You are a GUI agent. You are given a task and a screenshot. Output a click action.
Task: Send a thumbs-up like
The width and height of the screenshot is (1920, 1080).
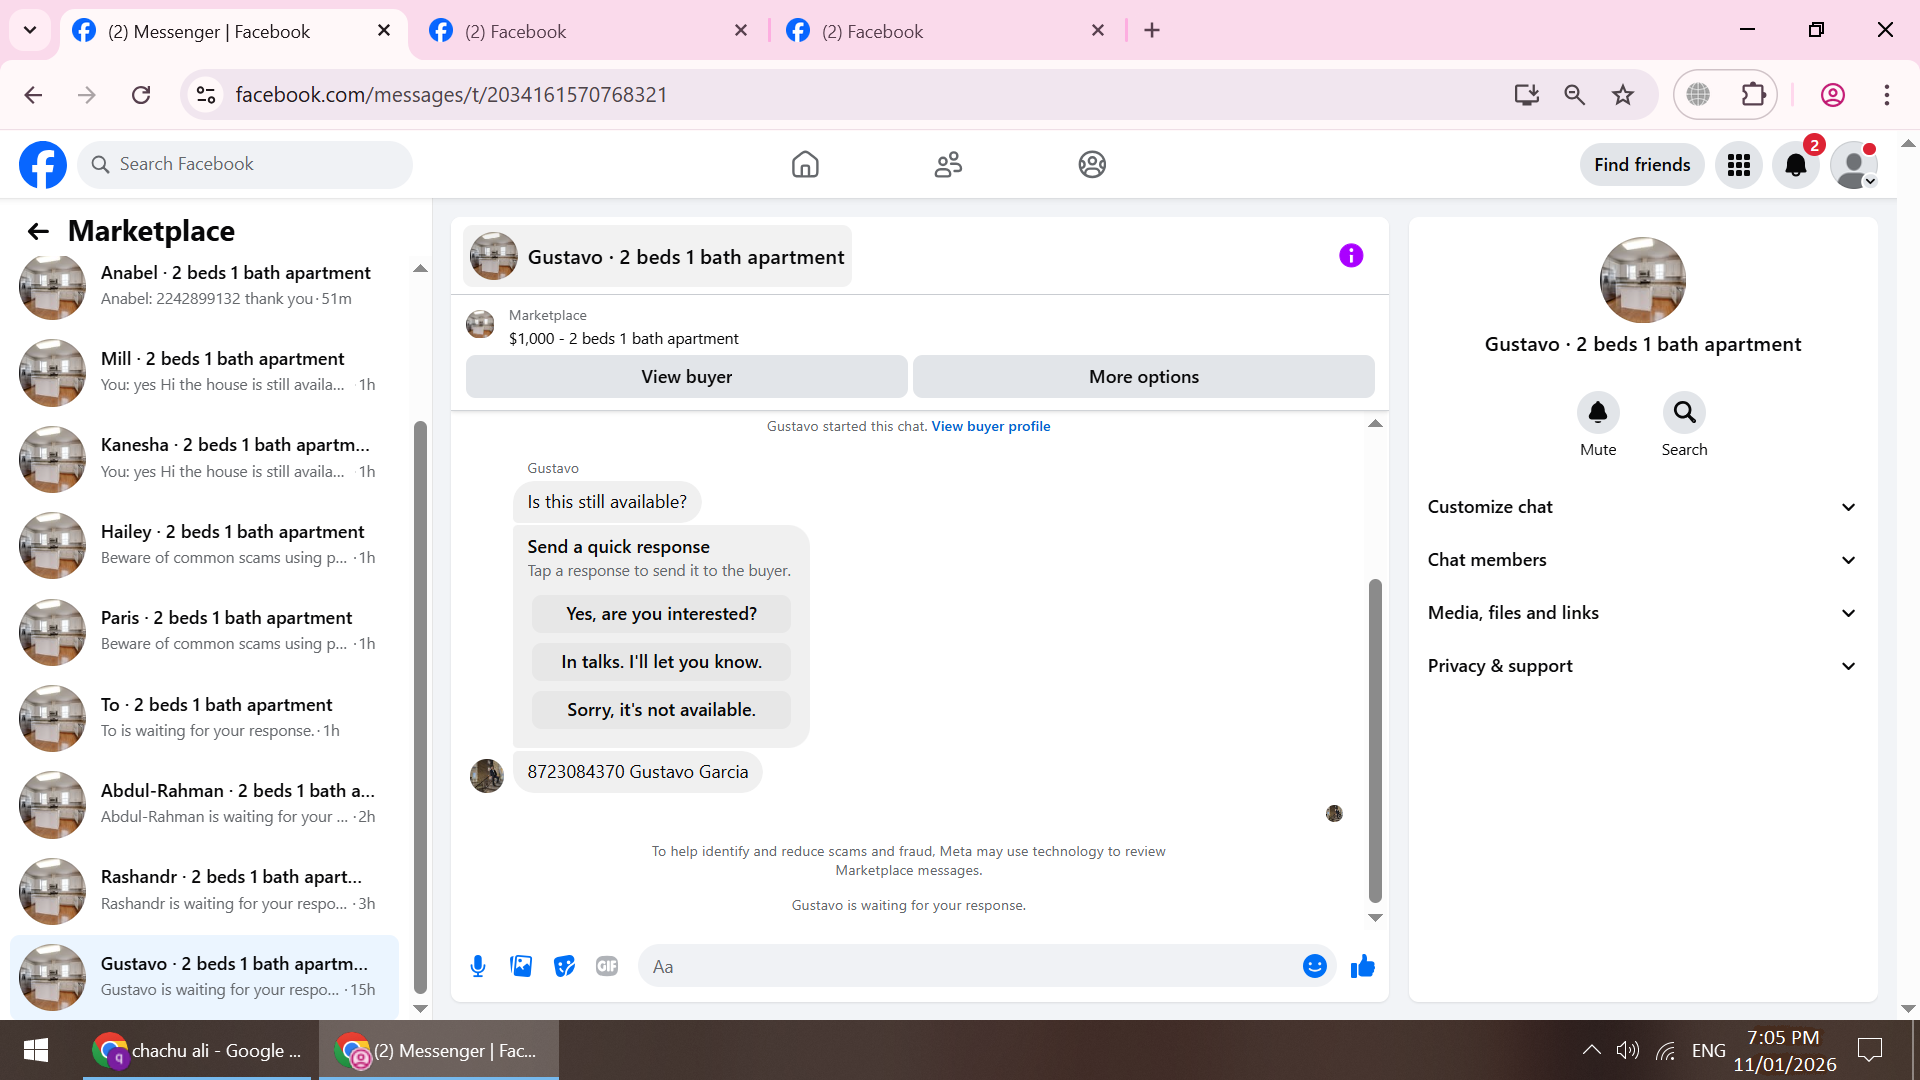(x=1363, y=966)
